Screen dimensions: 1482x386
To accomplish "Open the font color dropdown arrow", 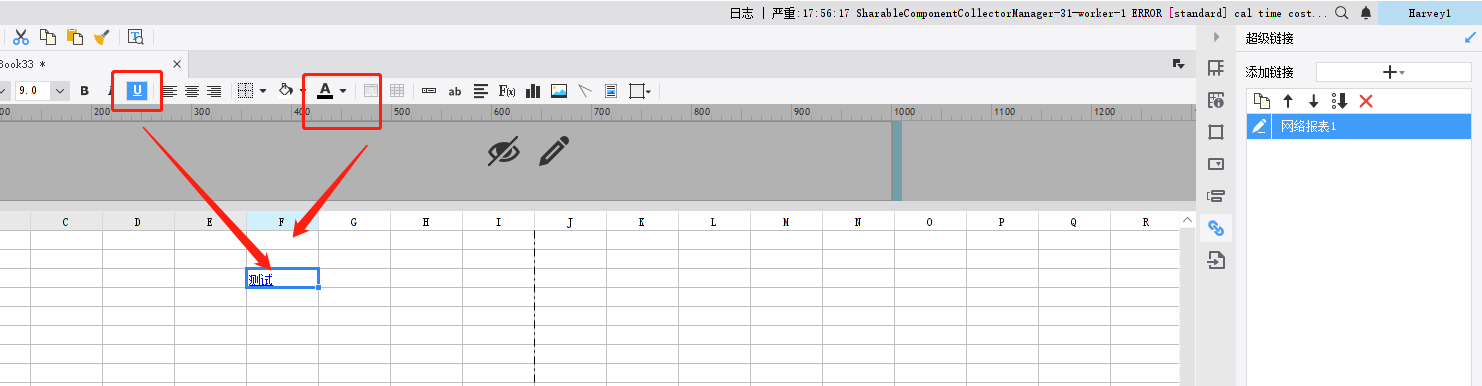I will (x=343, y=91).
